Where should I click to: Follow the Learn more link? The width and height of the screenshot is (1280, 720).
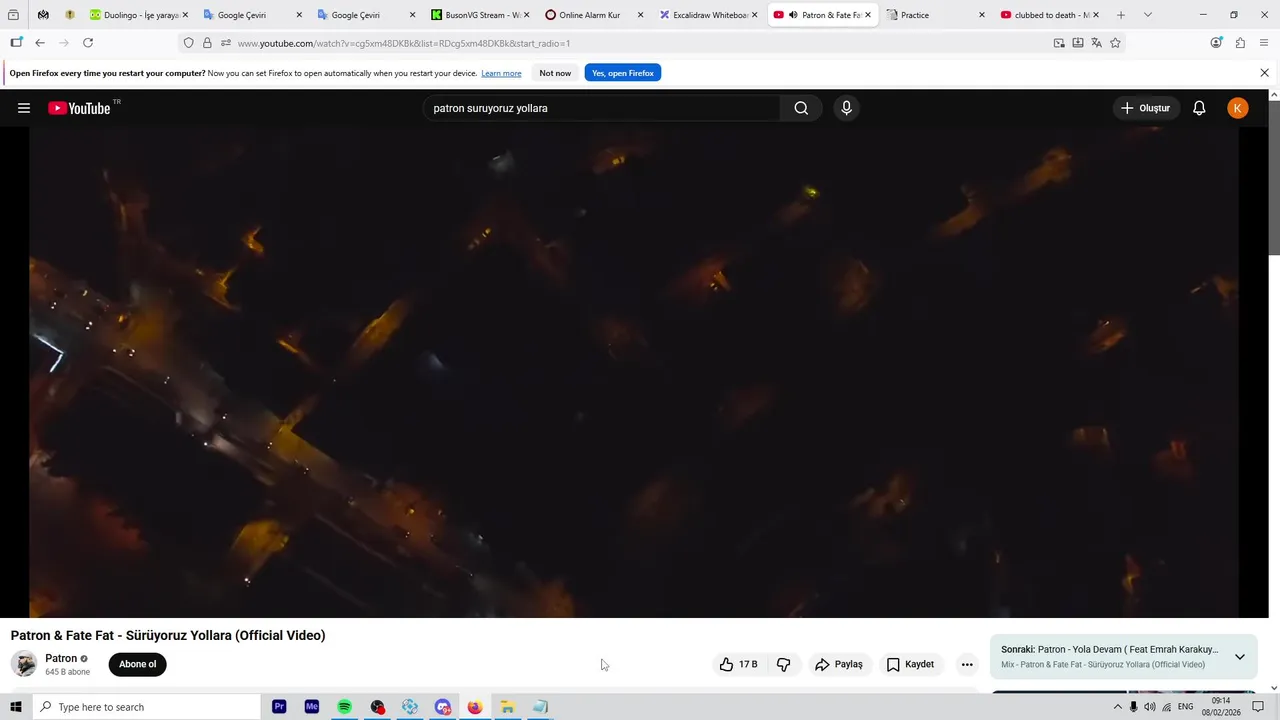point(501,73)
